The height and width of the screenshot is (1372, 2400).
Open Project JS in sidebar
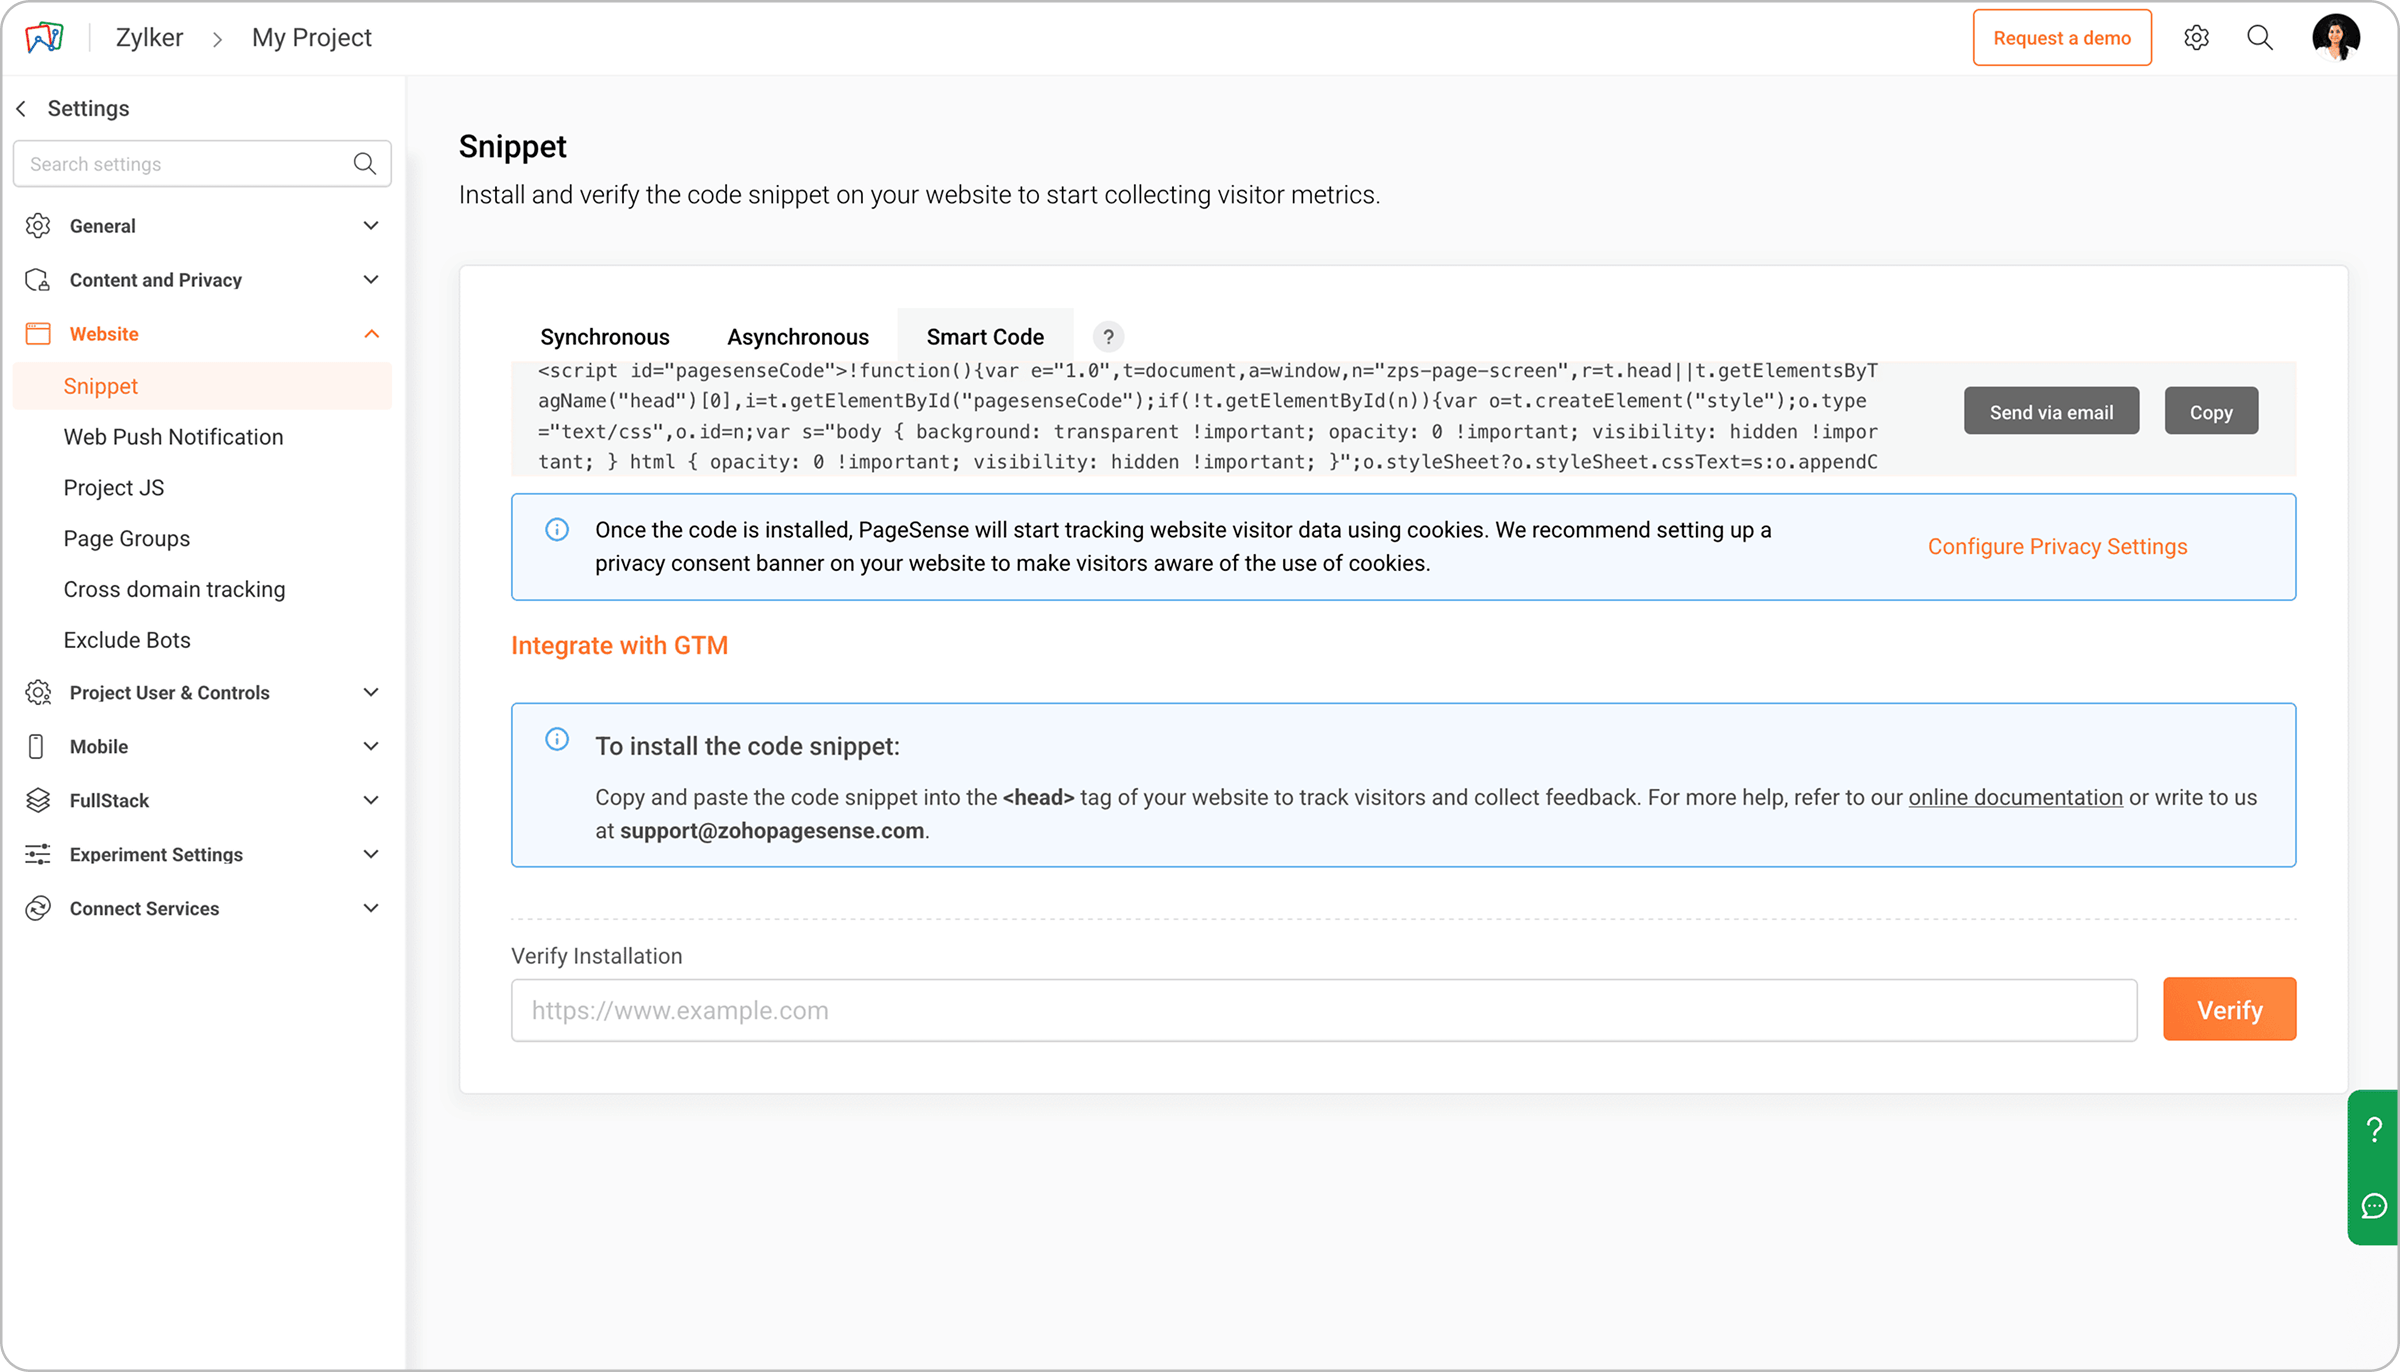114,488
